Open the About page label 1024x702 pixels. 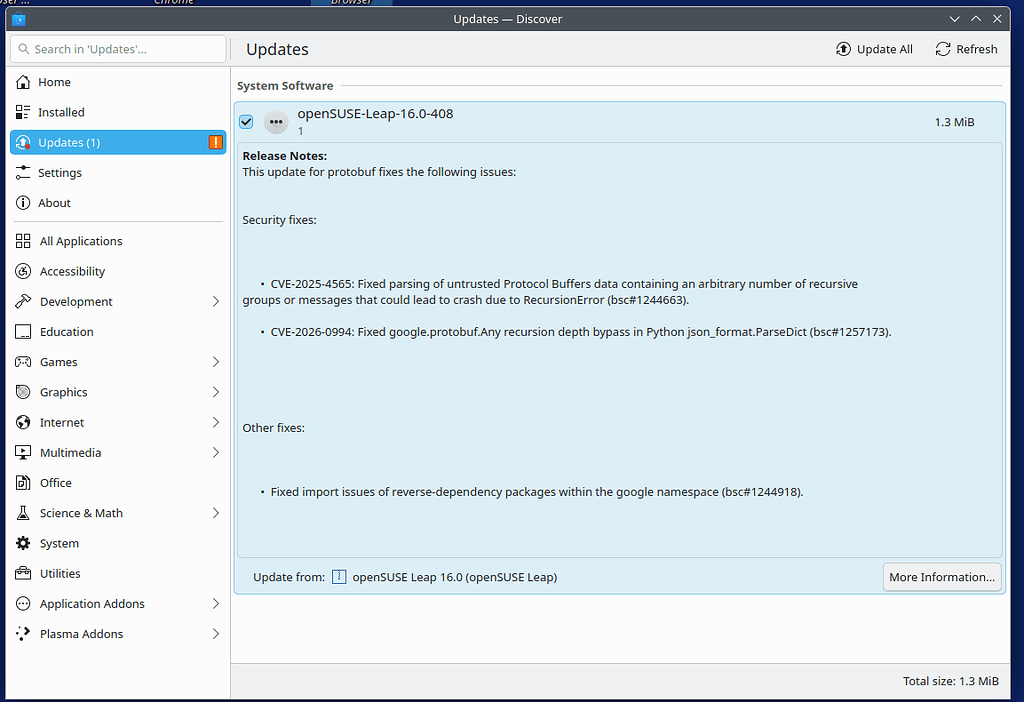(54, 203)
